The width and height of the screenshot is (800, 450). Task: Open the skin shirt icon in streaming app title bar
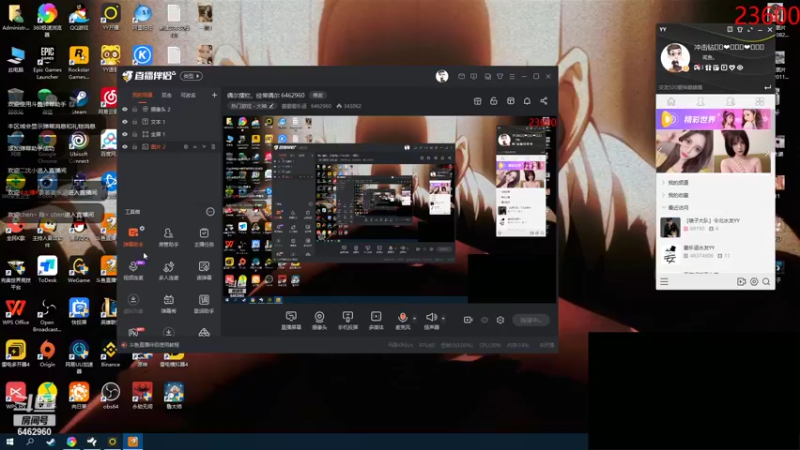(x=500, y=76)
